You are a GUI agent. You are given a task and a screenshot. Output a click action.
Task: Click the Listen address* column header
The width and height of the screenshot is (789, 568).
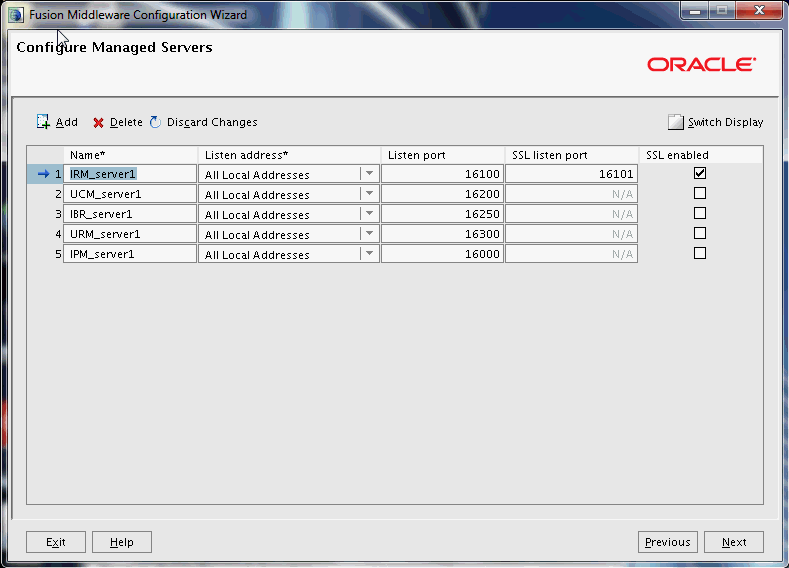click(289, 155)
